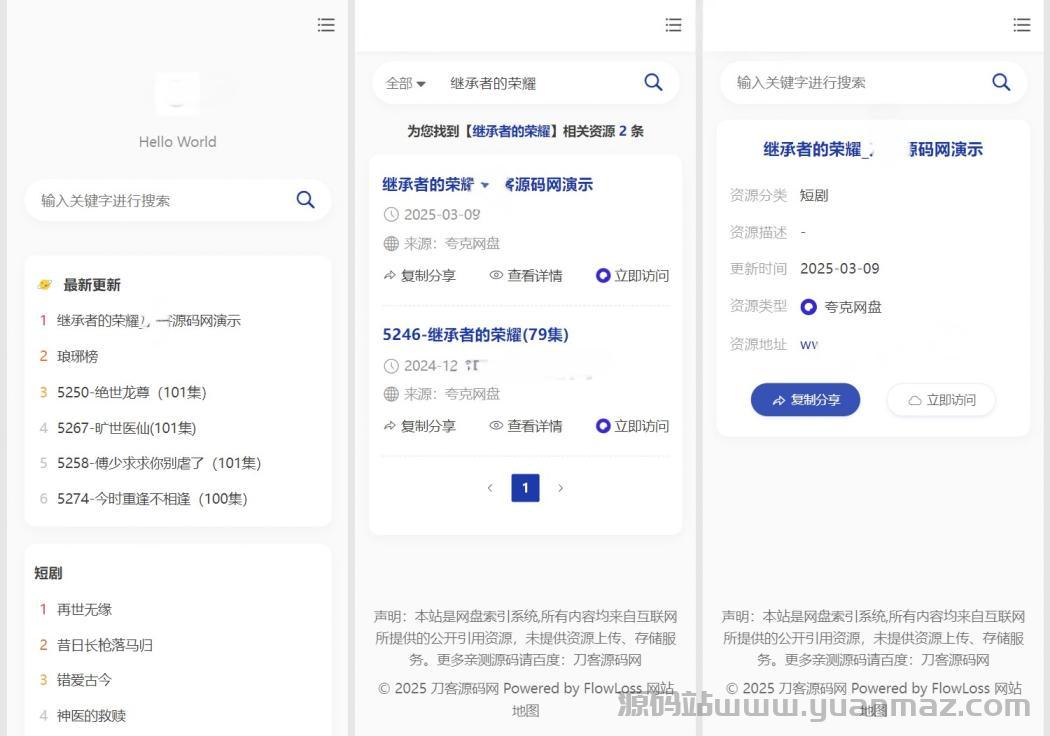Click the Hello World site title
Viewport: 1050px width, 736px height.
click(177, 142)
